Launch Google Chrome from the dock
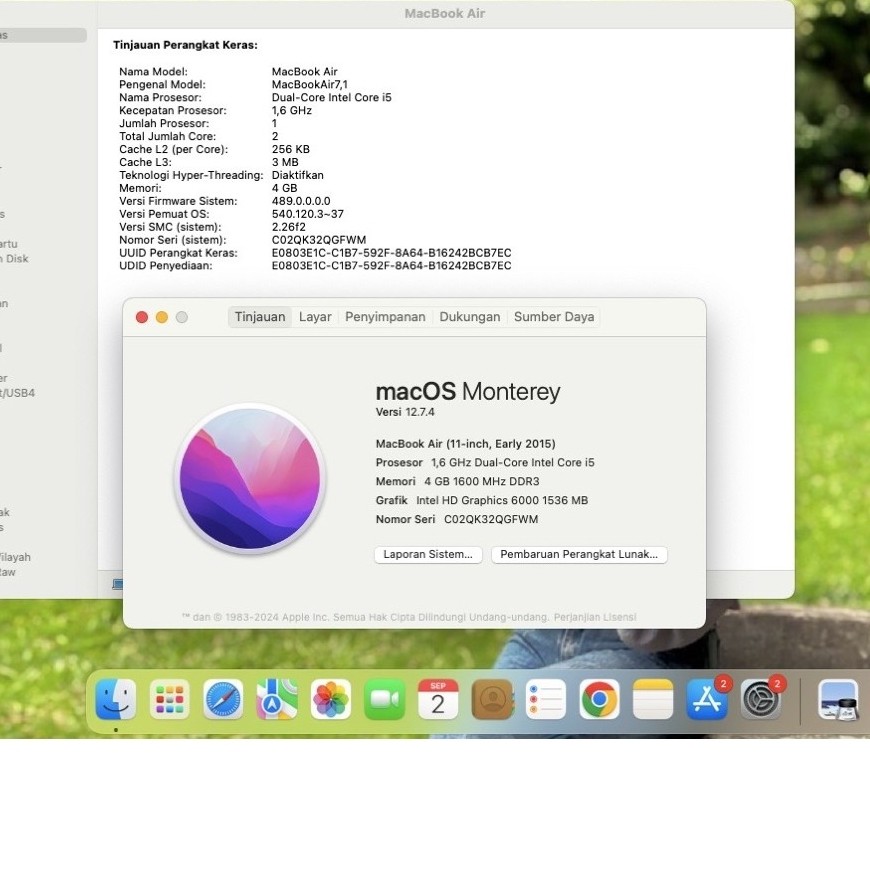 599,699
